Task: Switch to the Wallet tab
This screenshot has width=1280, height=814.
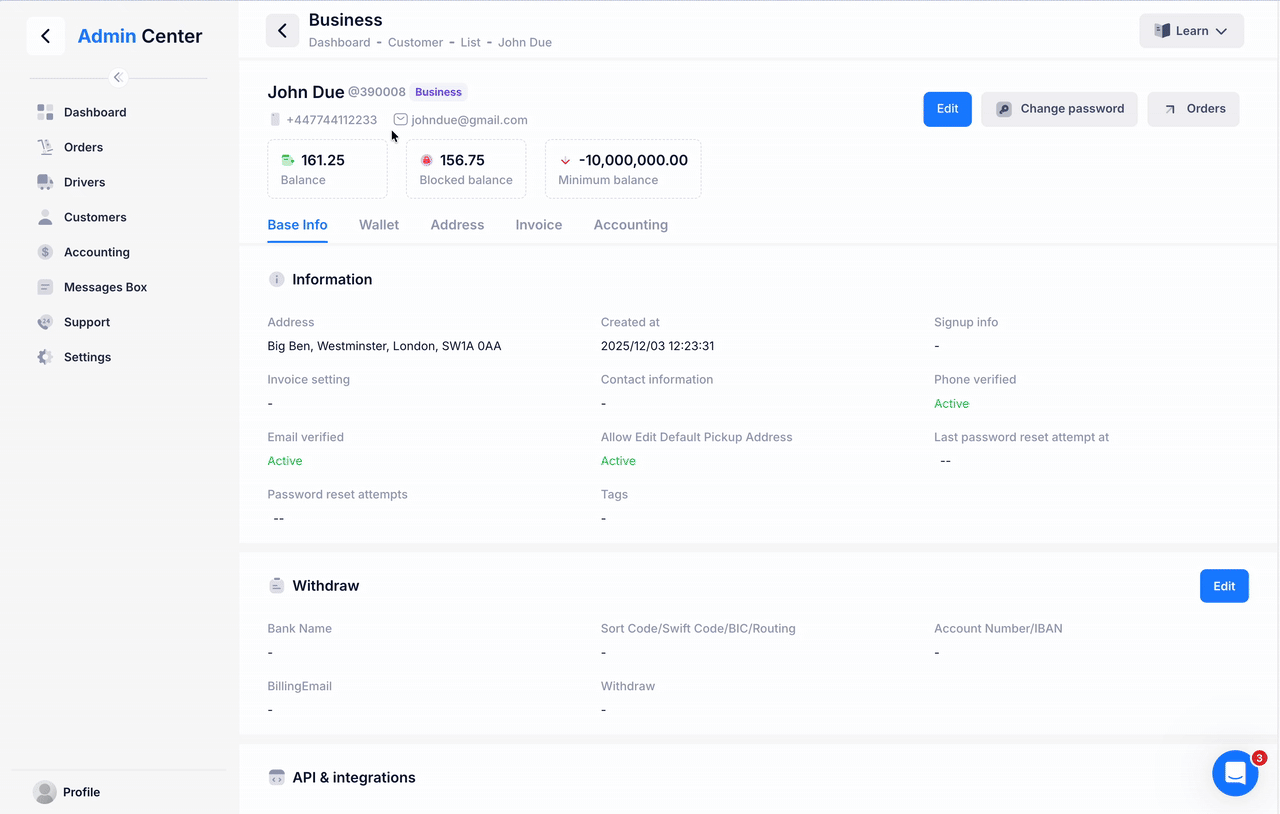Action: (x=378, y=224)
